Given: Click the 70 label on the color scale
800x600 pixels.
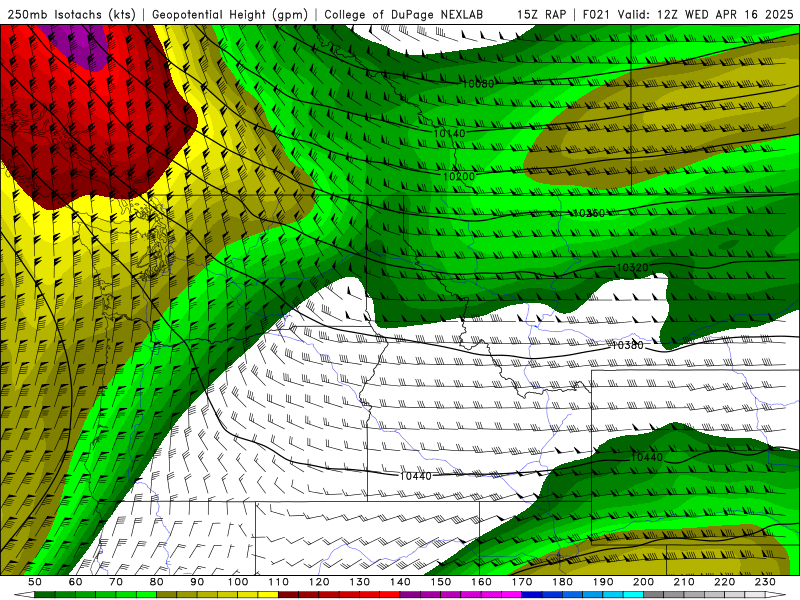Looking at the screenshot, I should point(116,582).
